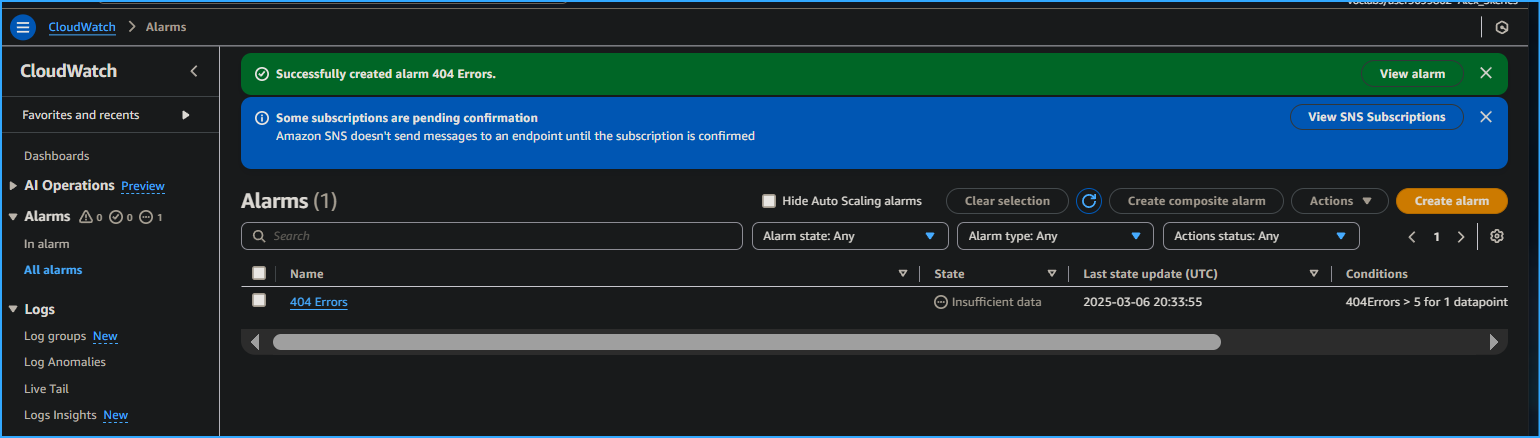Click the 404Errors > 5 condition text
The height and width of the screenshot is (438, 1540).
click(1426, 302)
